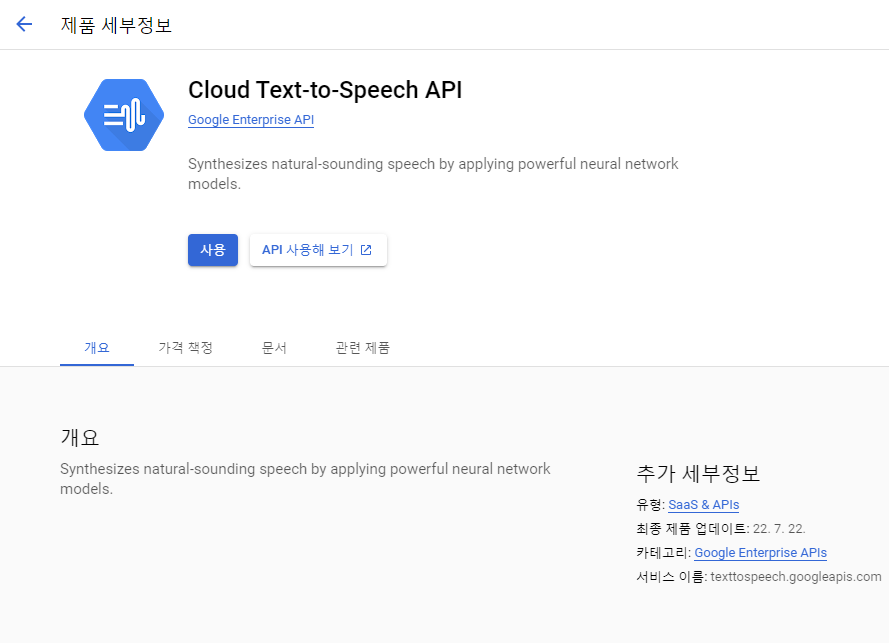The height and width of the screenshot is (643, 889).
Task: Switch to the 개요 tab
Action: (x=97, y=348)
